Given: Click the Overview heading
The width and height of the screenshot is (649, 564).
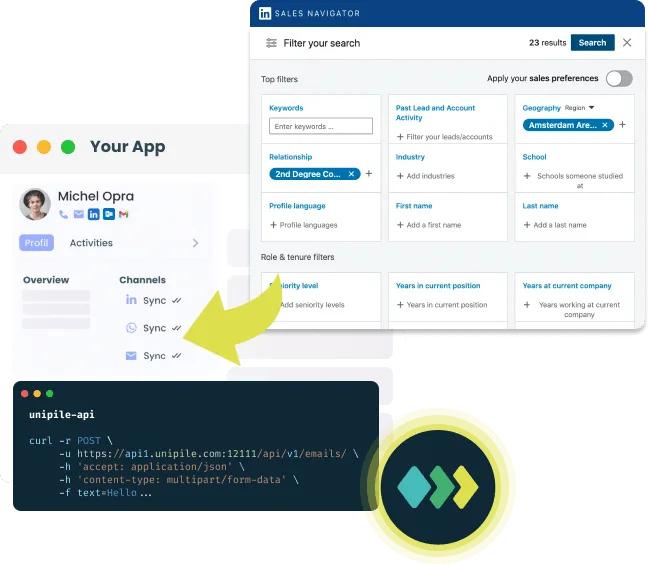Looking at the screenshot, I should [46, 280].
